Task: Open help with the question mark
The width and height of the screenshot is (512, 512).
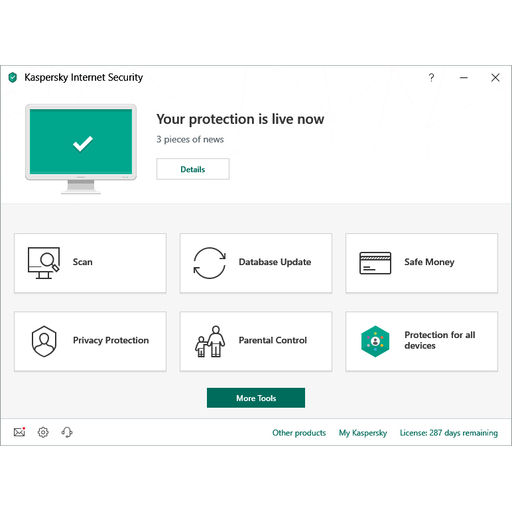Action: pyautogui.click(x=431, y=78)
